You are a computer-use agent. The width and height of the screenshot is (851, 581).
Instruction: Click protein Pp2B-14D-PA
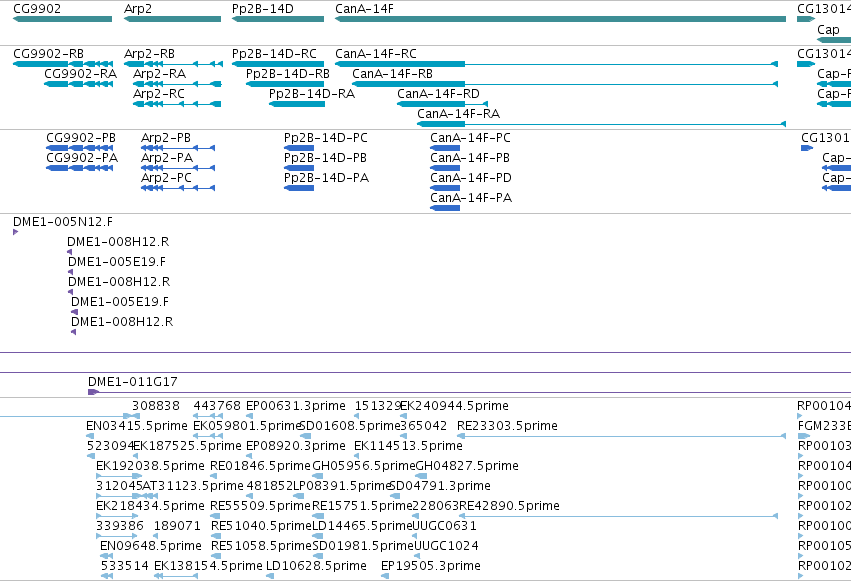pos(299,188)
